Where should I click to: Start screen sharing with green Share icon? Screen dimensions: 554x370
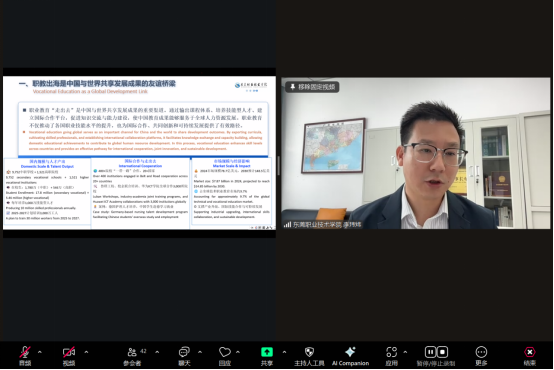point(267,352)
